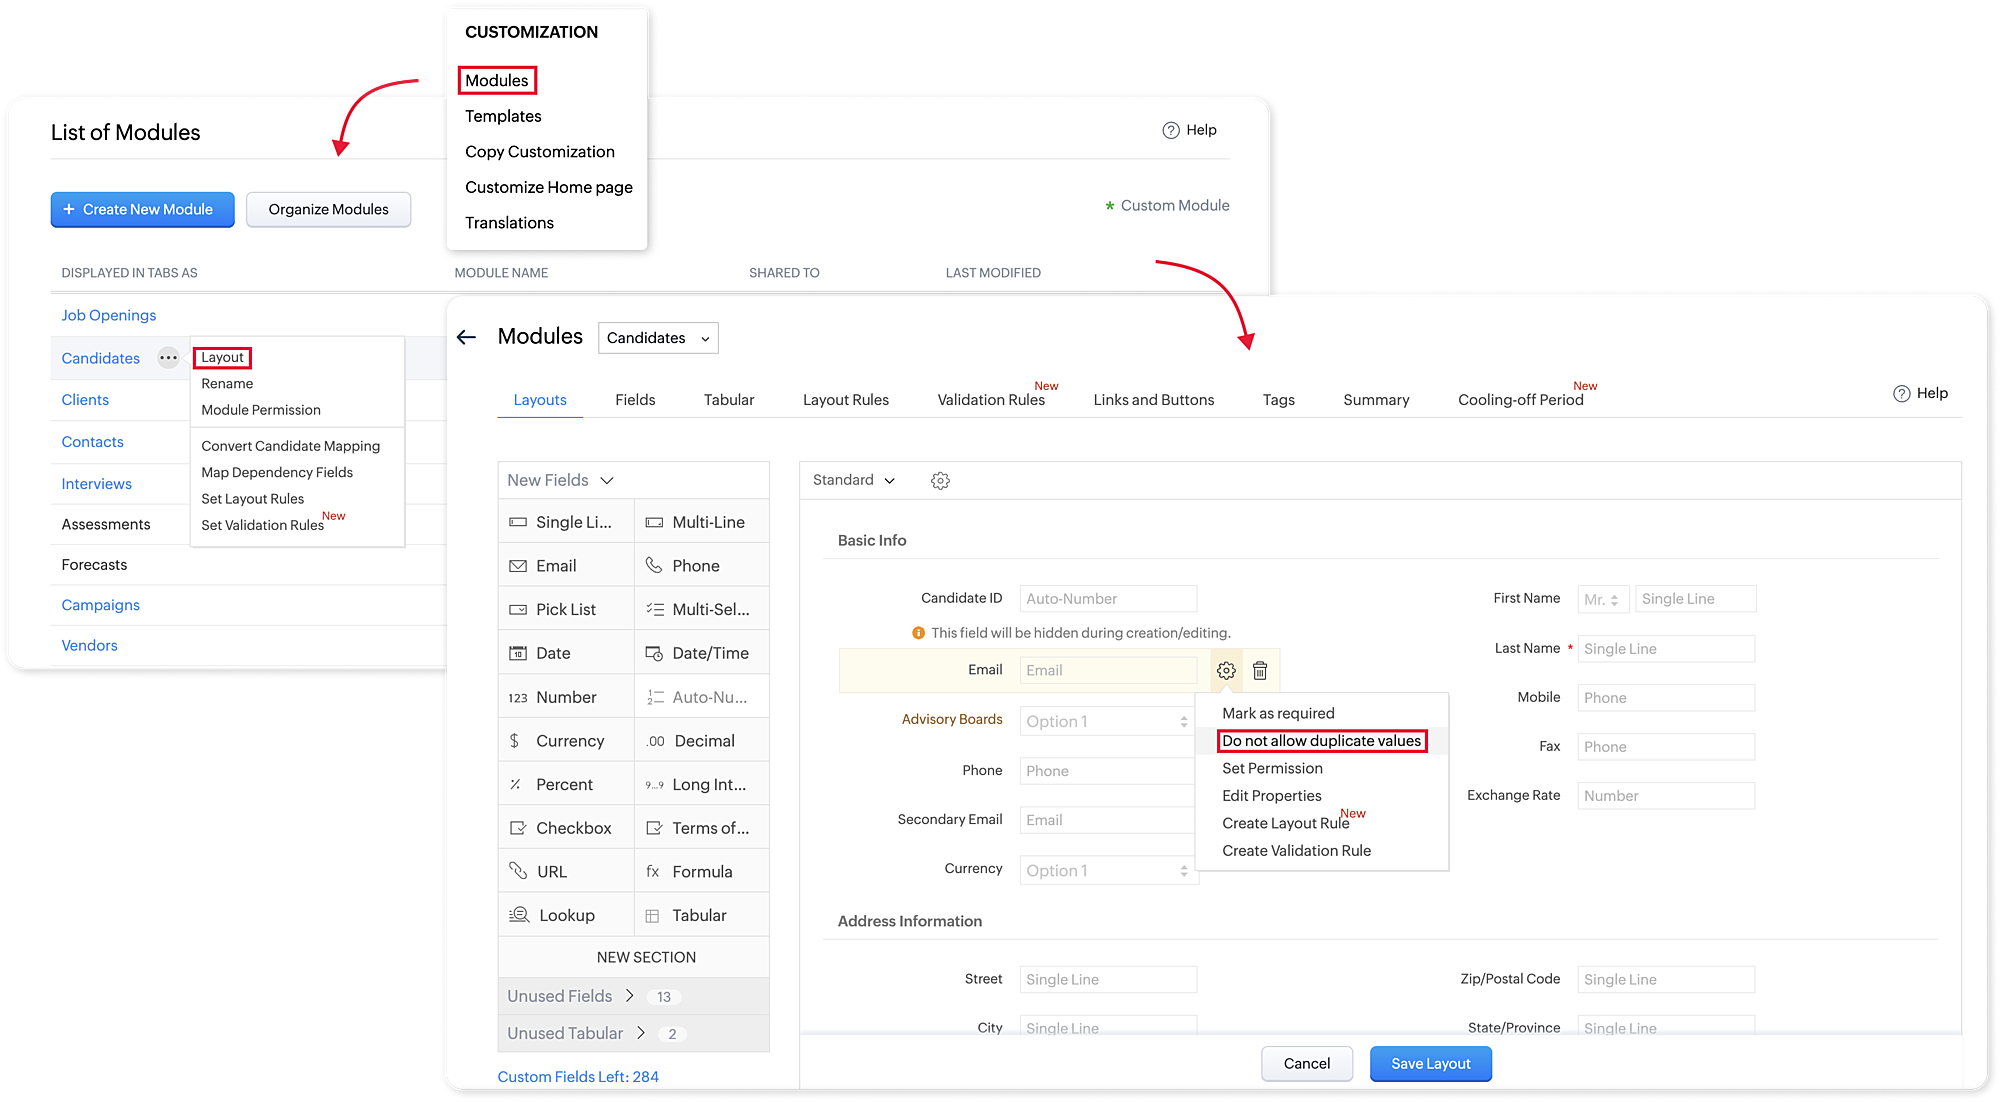Viewport: 2000px width, 1102px height.
Task: Click the trash icon beside Email field
Action: [x=1260, y=671]
